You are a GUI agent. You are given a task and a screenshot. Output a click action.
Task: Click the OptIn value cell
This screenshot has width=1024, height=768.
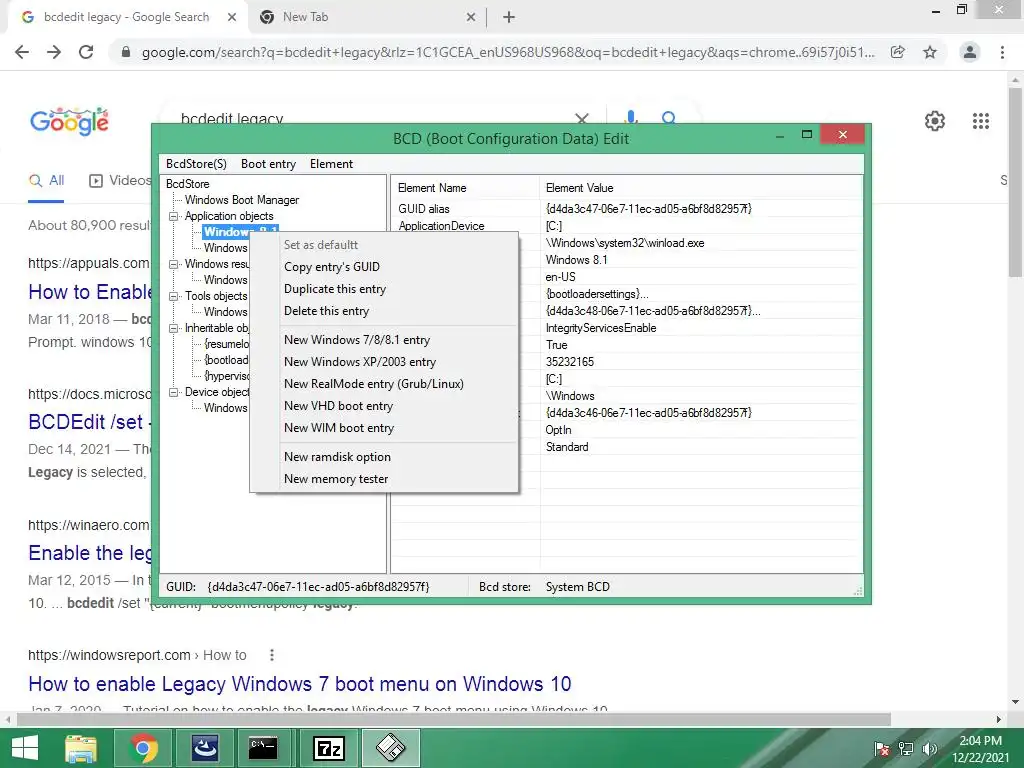pyautogui.click(x=558, y=430)
